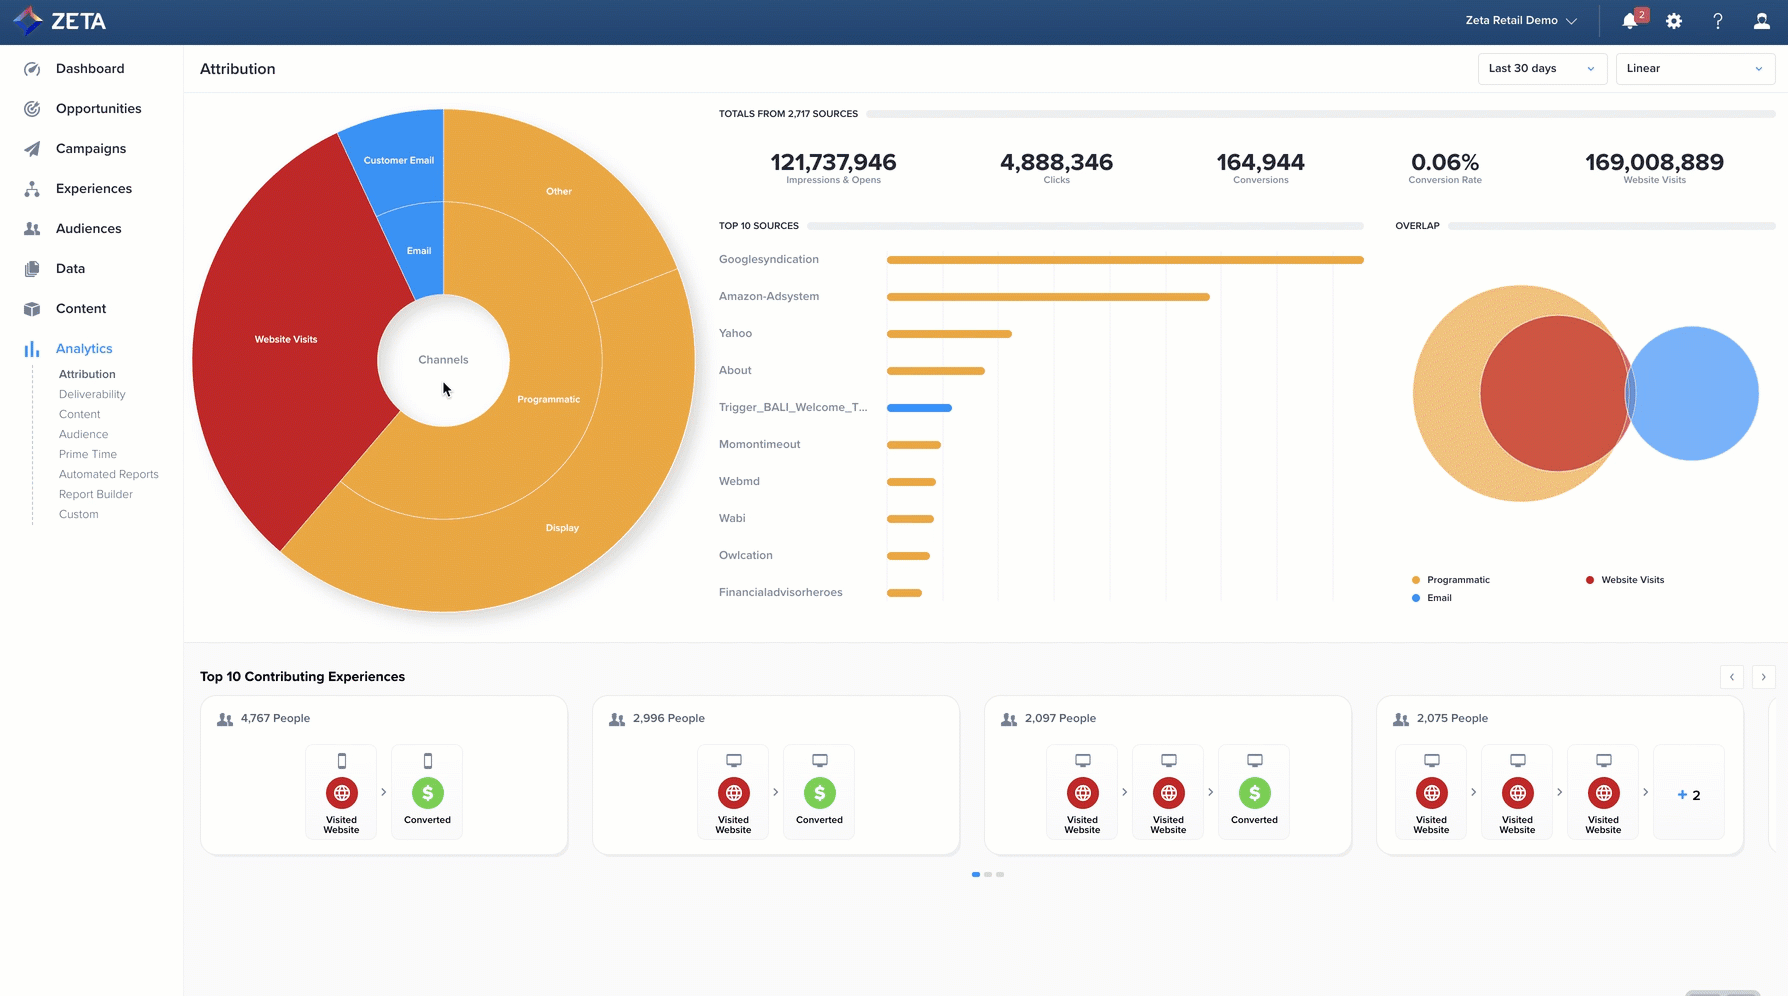Click the Campaigns paper plane icon
The width and height of the screenshot is (1788, 996).
click(x=32, y=149)
